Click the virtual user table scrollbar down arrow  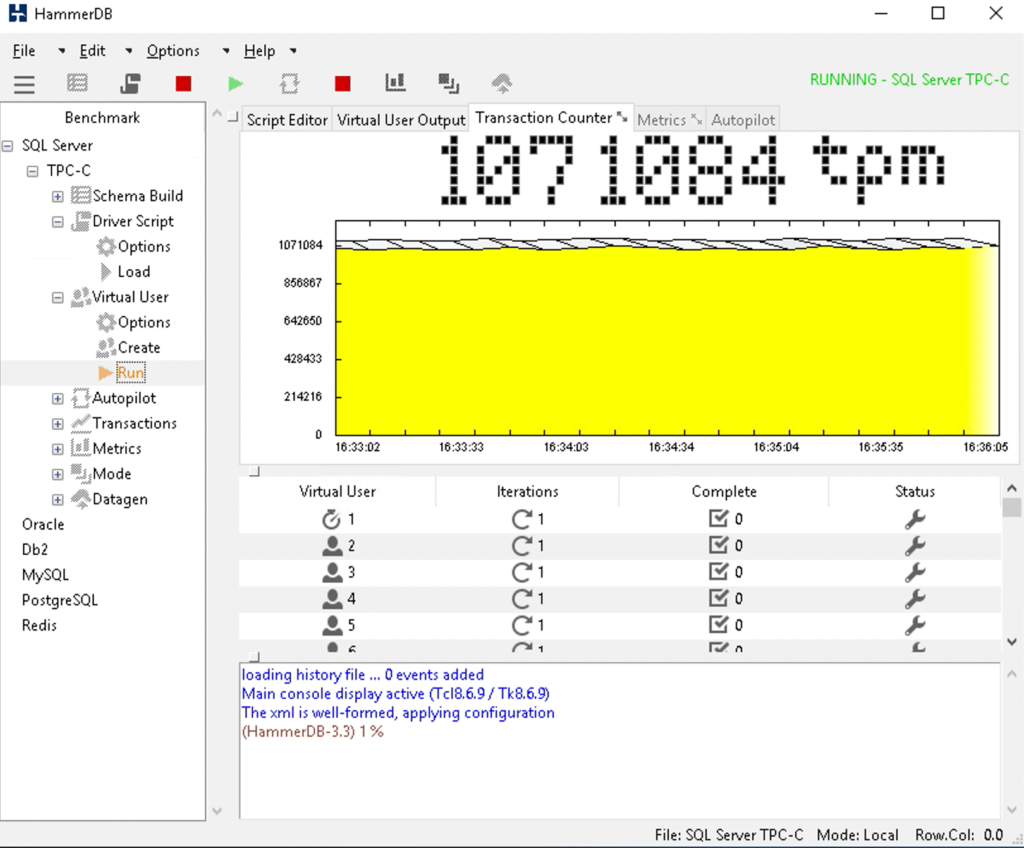point(1012,642)
